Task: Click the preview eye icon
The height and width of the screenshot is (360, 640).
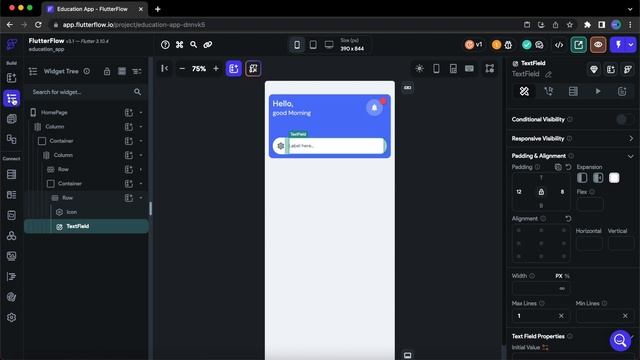Action: [598, 44]
